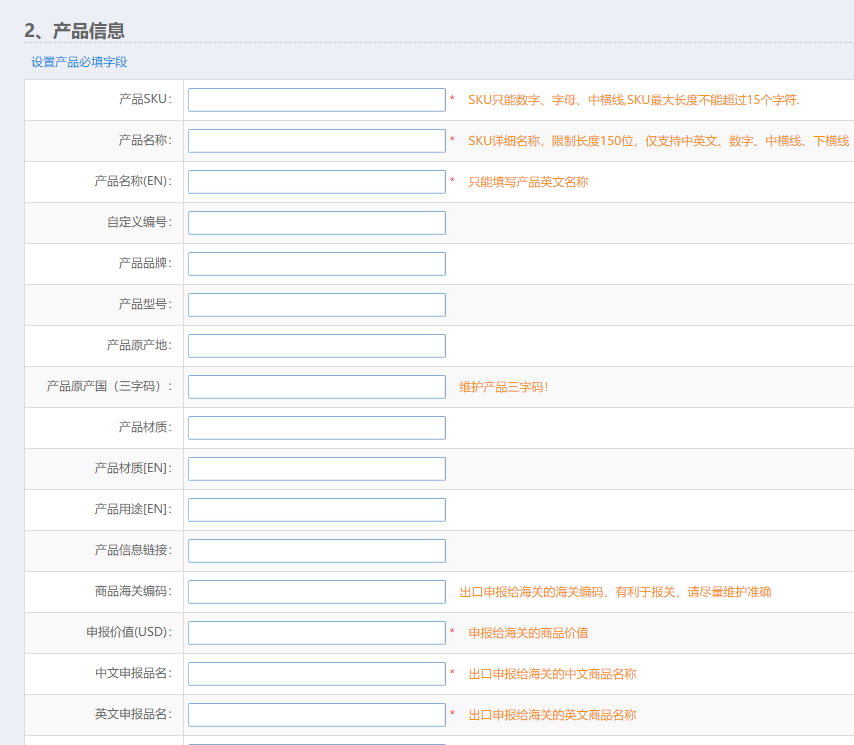854x745 pixels.
Task: Select the 产品信息链接 text box
Action: [315, 550]
